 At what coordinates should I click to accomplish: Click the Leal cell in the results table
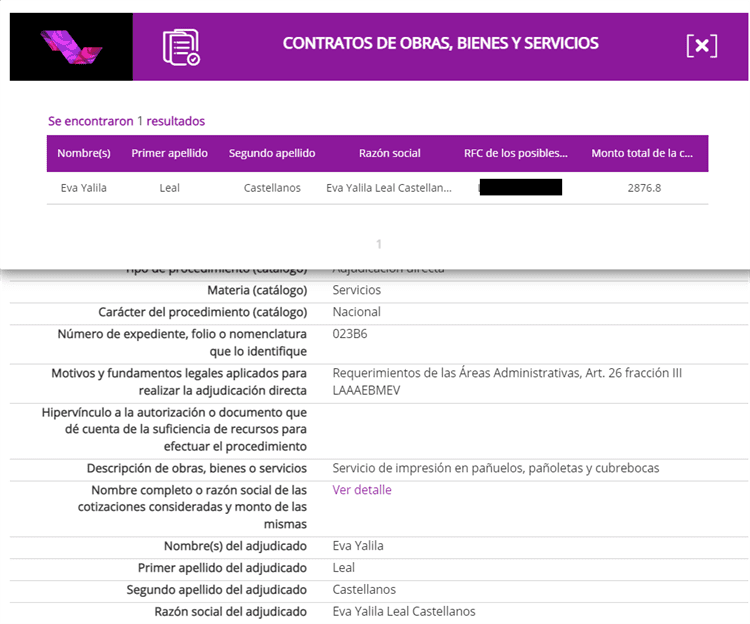tap(169, 188)
